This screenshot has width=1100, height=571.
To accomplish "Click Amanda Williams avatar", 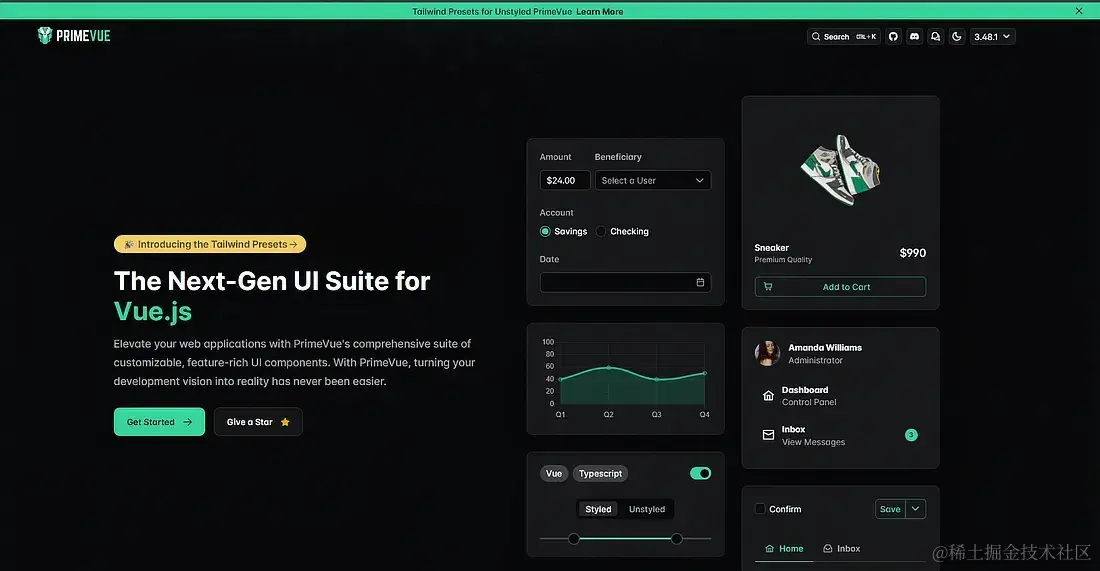I will 767,353.
